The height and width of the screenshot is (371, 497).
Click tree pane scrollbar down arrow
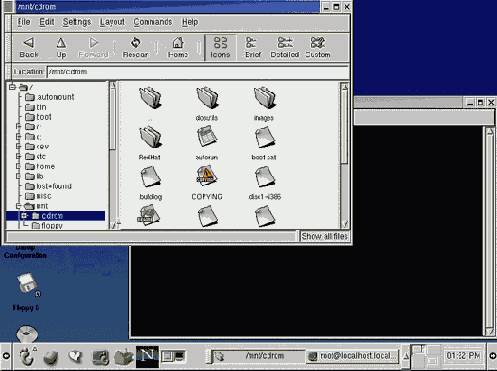[113, 225]
